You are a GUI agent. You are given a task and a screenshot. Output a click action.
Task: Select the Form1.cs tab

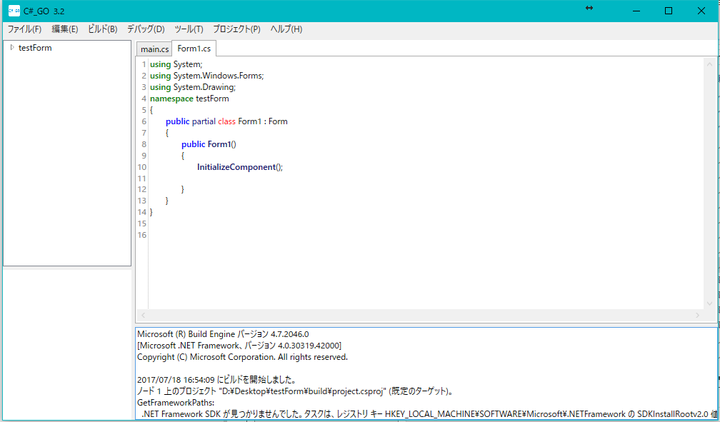(x=193, y=49)
